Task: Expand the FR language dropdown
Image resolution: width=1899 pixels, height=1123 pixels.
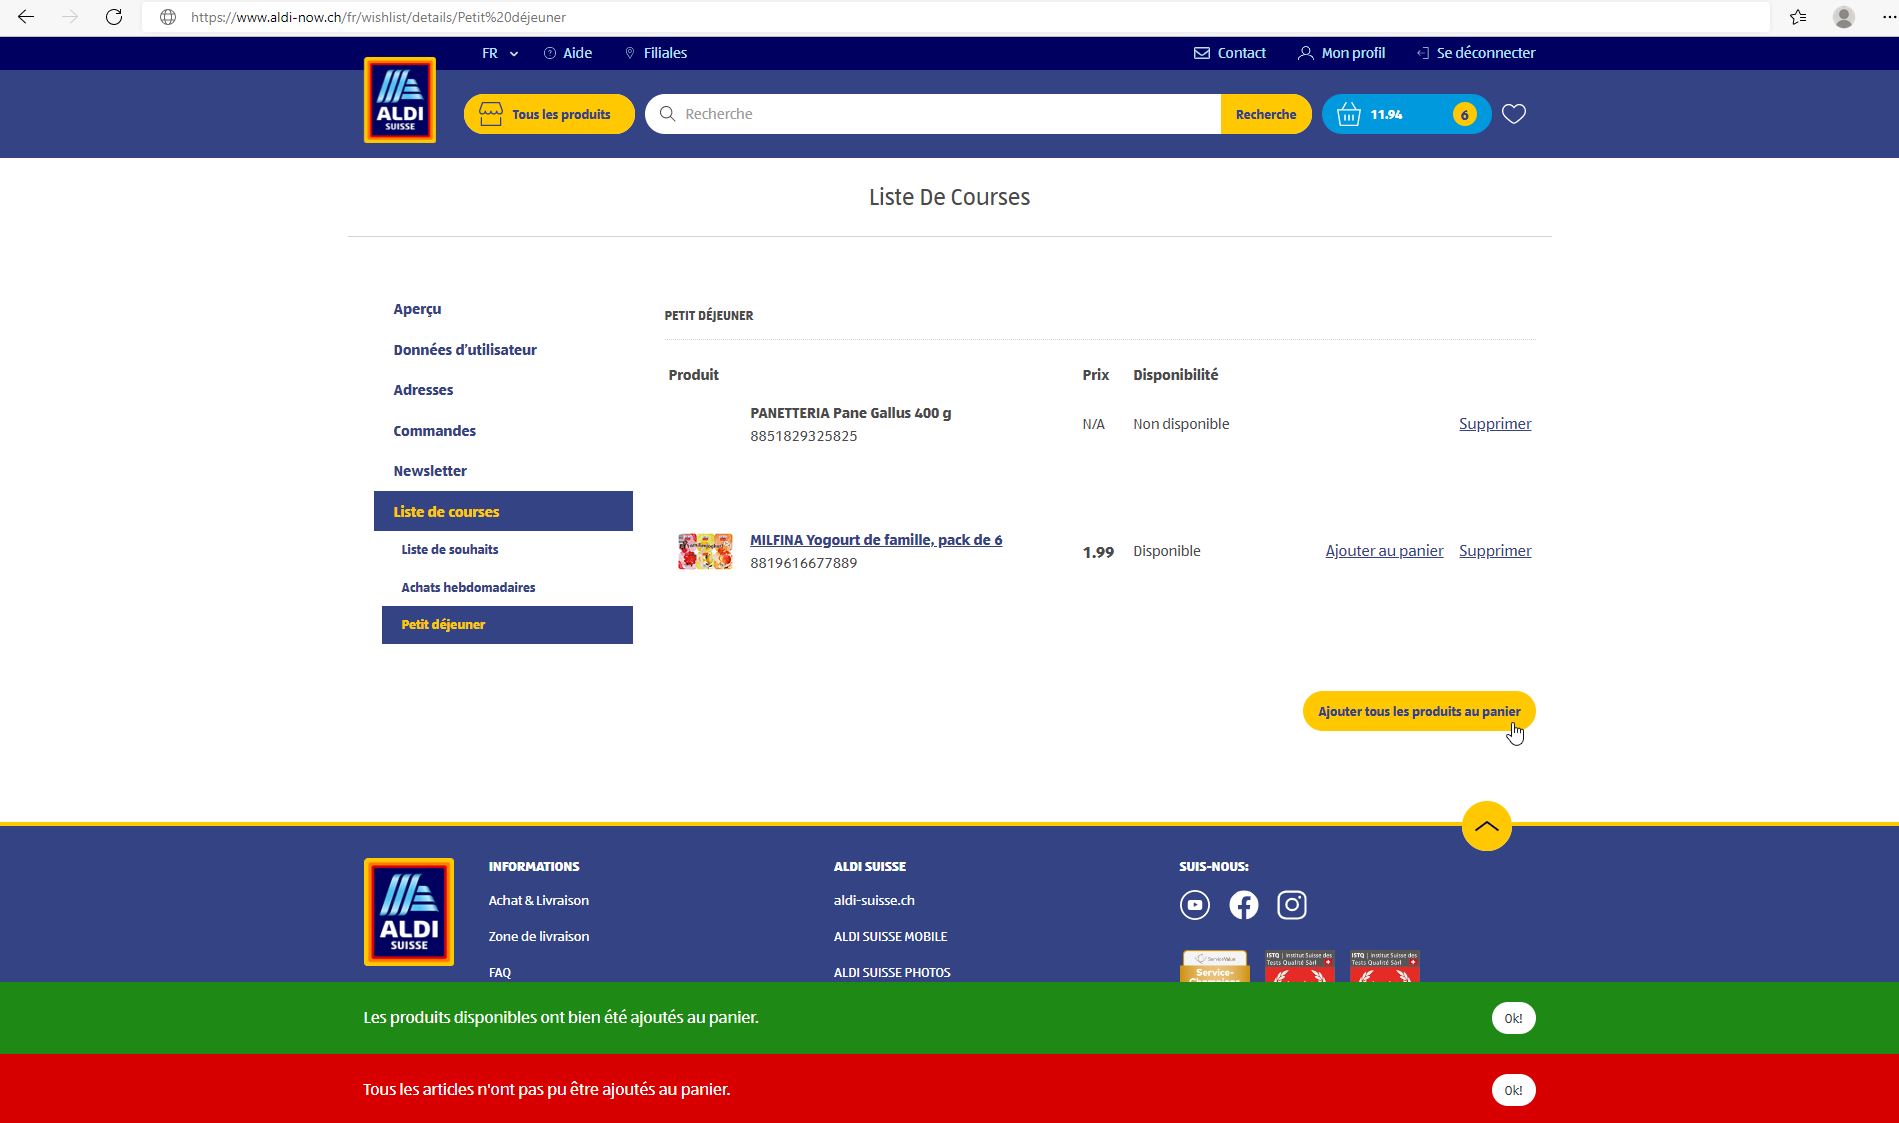Action: pyautogui.click(x=498, y=53)
